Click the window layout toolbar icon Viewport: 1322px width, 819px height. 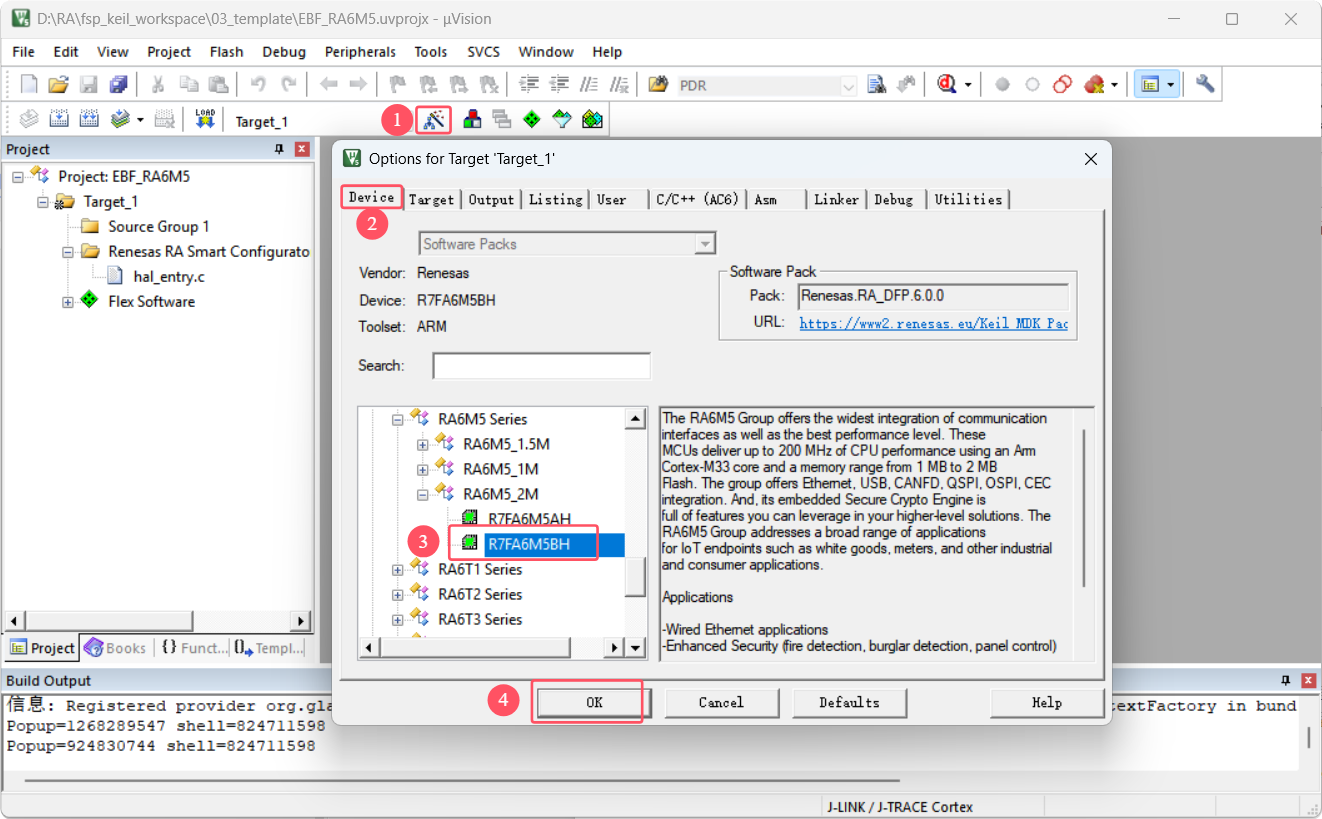point(1150,85)
